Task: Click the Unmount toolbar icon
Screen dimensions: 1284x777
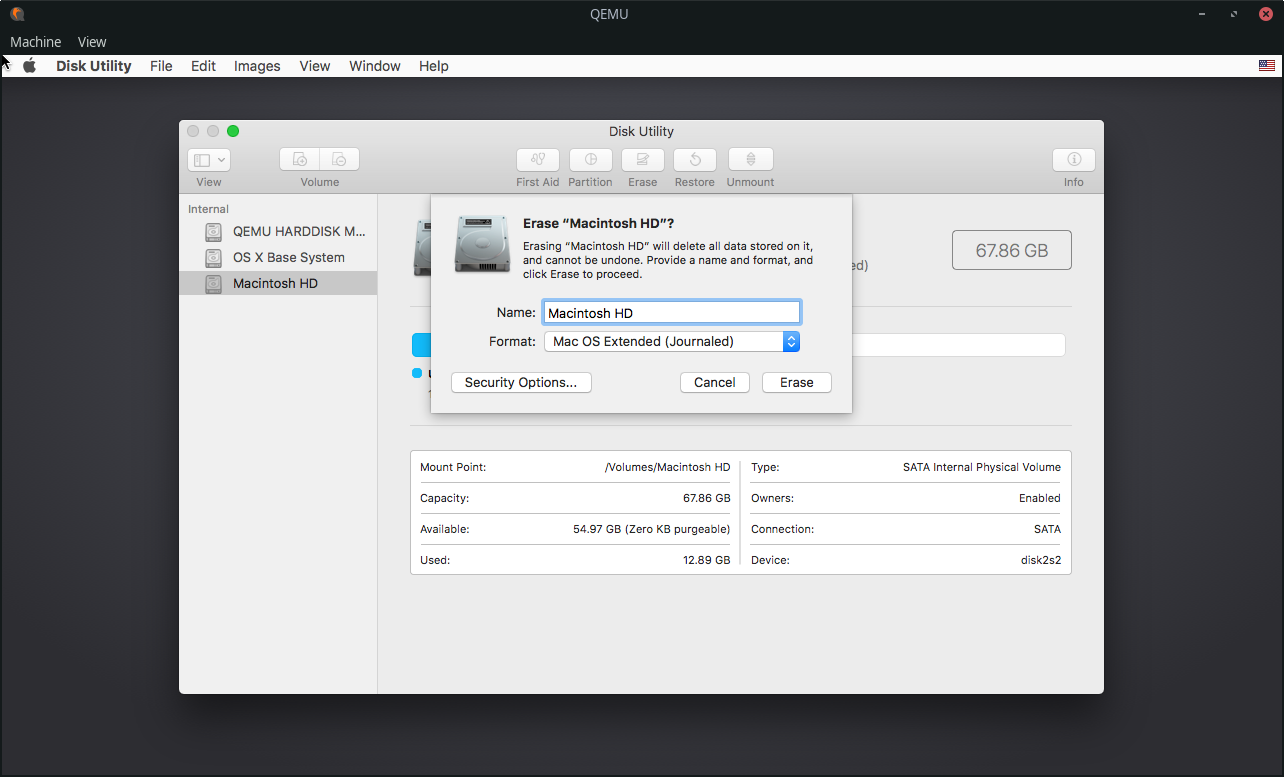Action: pos(751,159)
